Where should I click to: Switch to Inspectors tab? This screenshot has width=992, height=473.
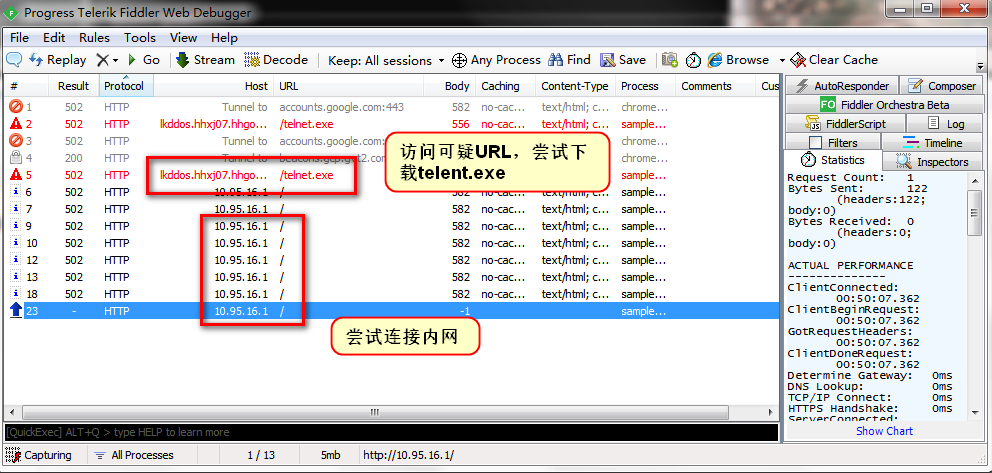click(x=933, y=162)
